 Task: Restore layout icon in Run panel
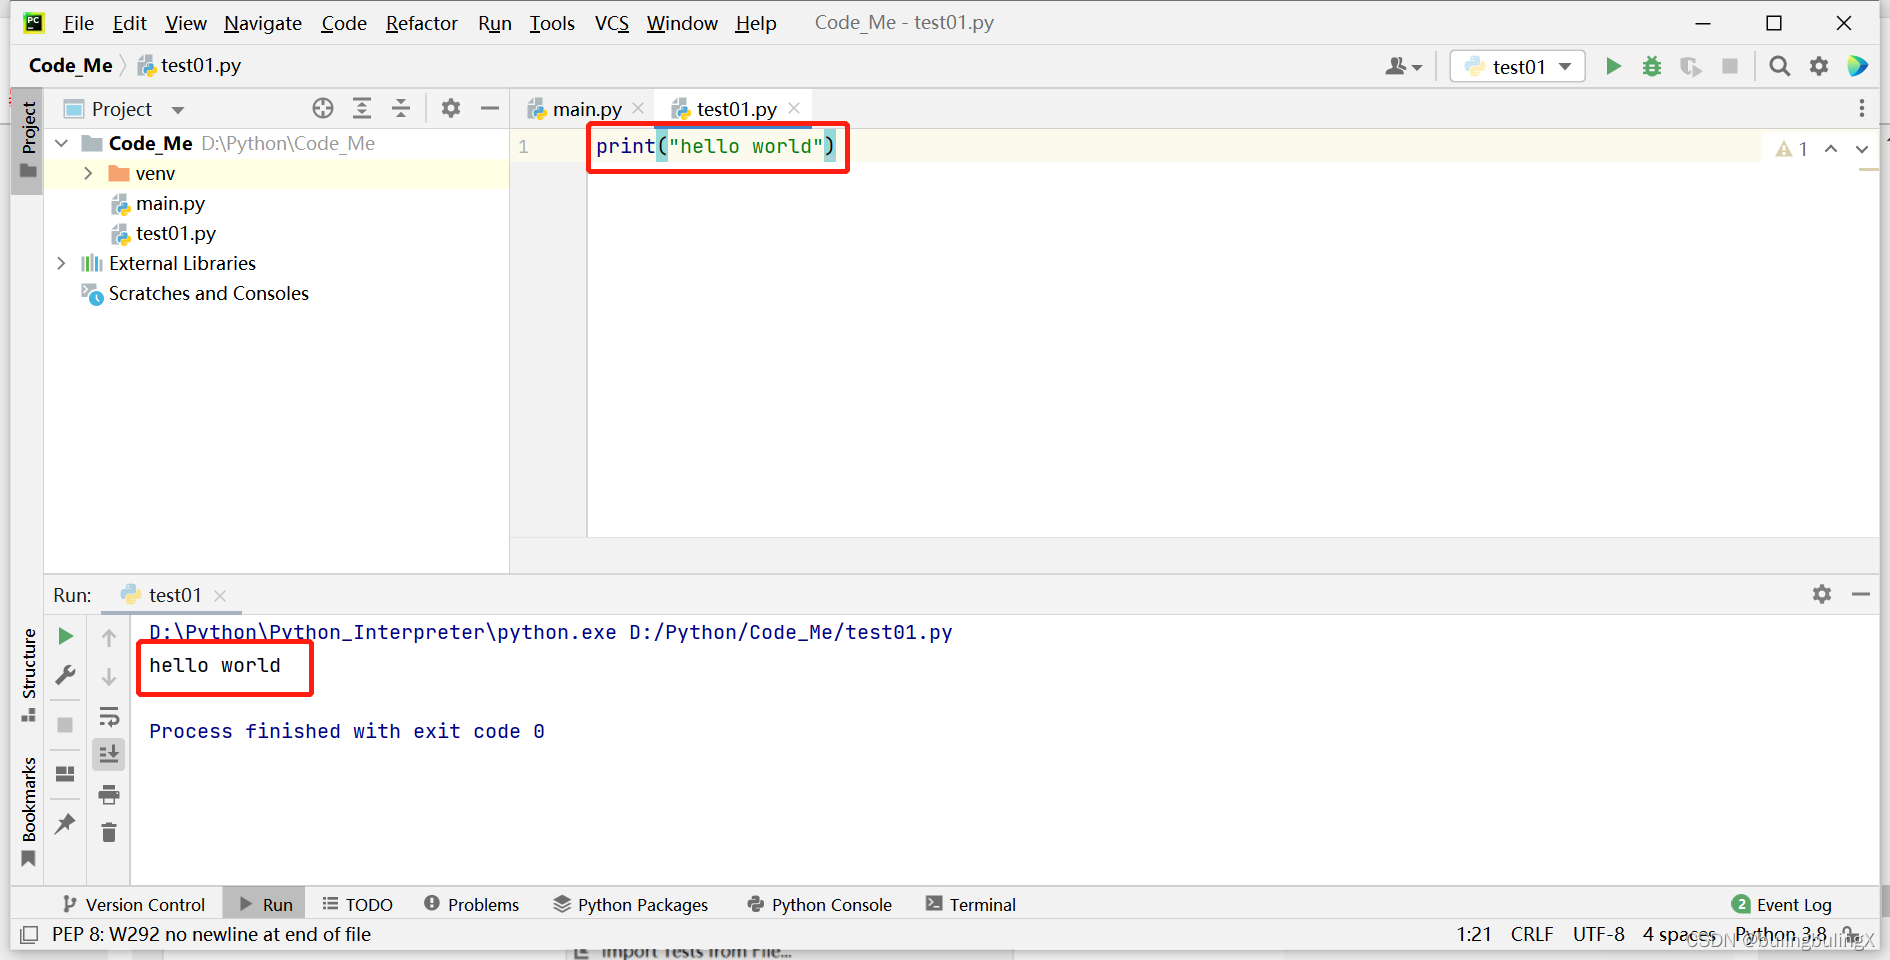point(65,774)
